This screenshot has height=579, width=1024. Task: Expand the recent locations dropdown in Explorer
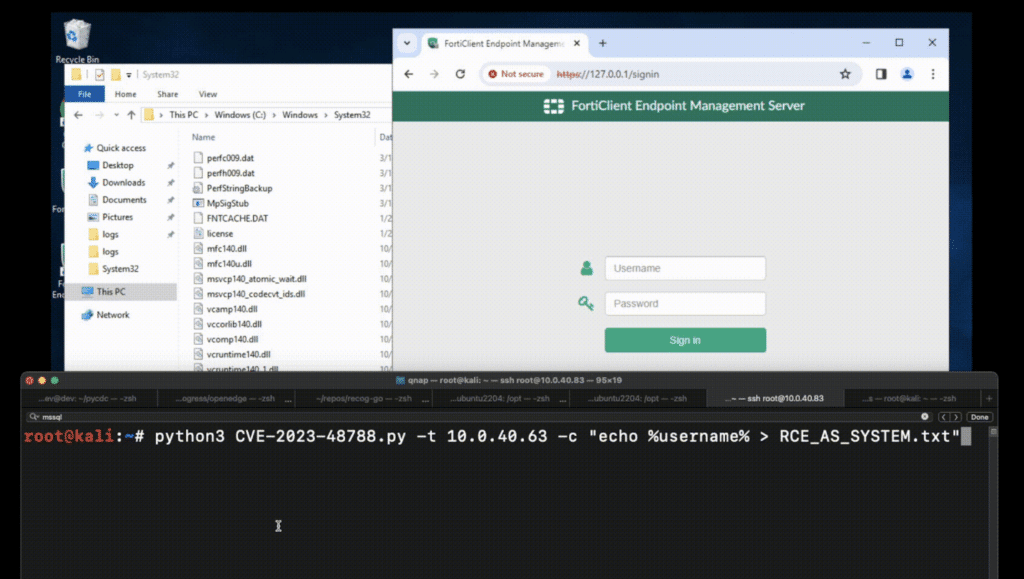(116, 115)
